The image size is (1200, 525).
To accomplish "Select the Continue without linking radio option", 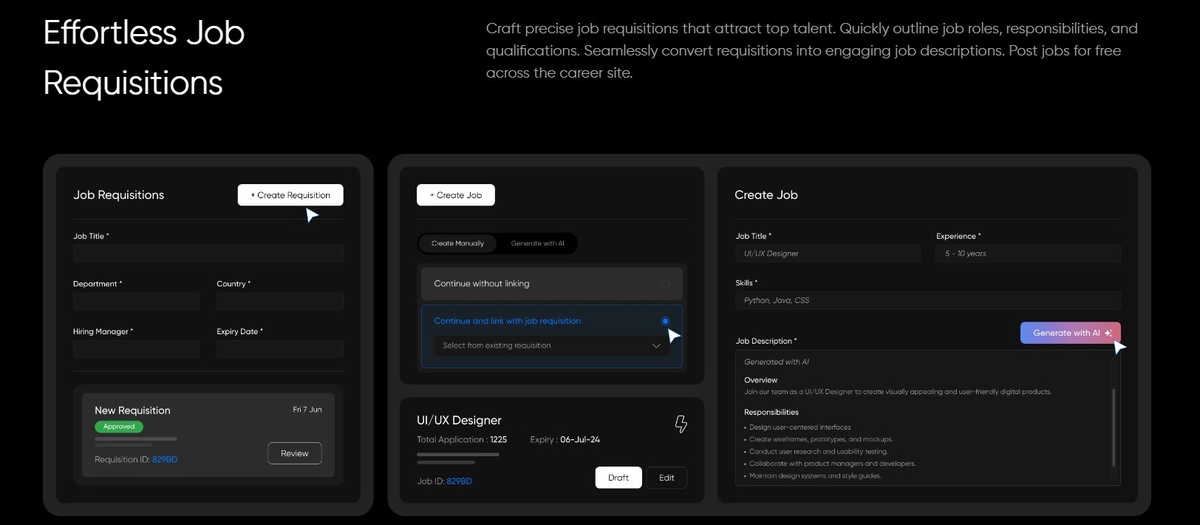I will (665, 284).
